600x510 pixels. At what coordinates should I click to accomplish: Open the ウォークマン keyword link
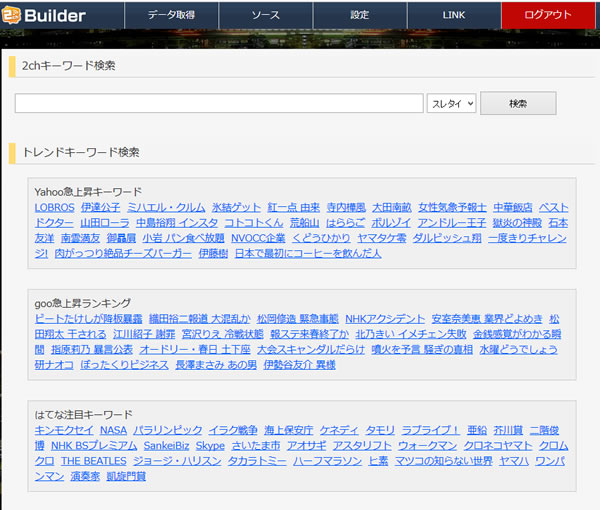tap(427, 446)
